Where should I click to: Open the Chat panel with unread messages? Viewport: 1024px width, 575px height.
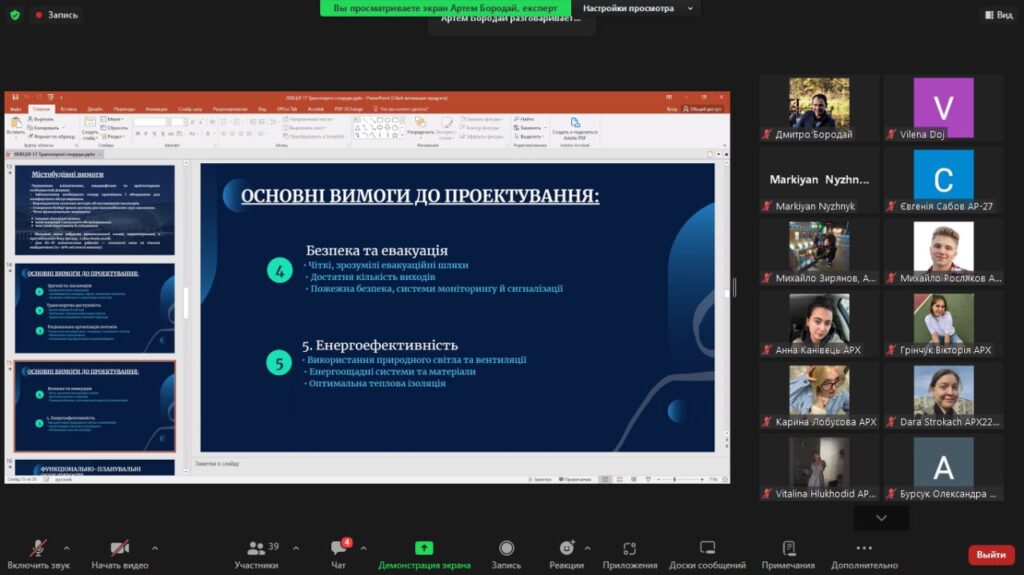coord(339,554)
